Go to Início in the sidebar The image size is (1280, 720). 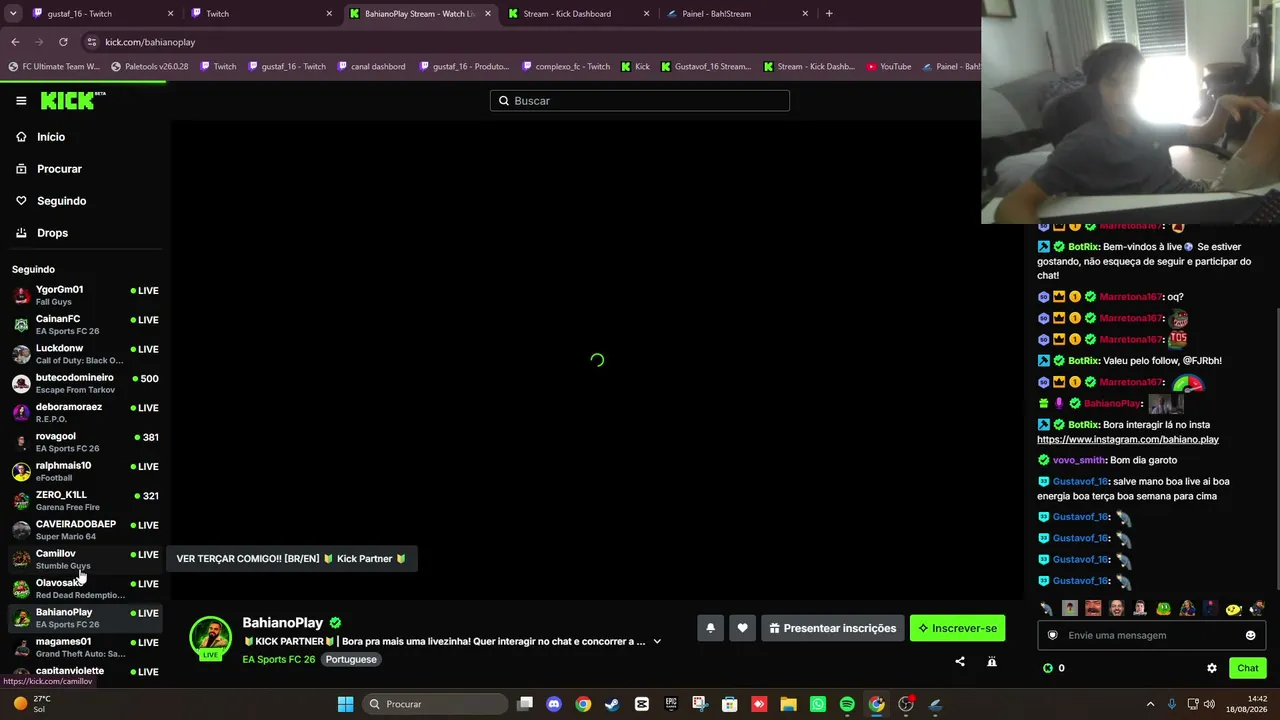pos(51,137)
